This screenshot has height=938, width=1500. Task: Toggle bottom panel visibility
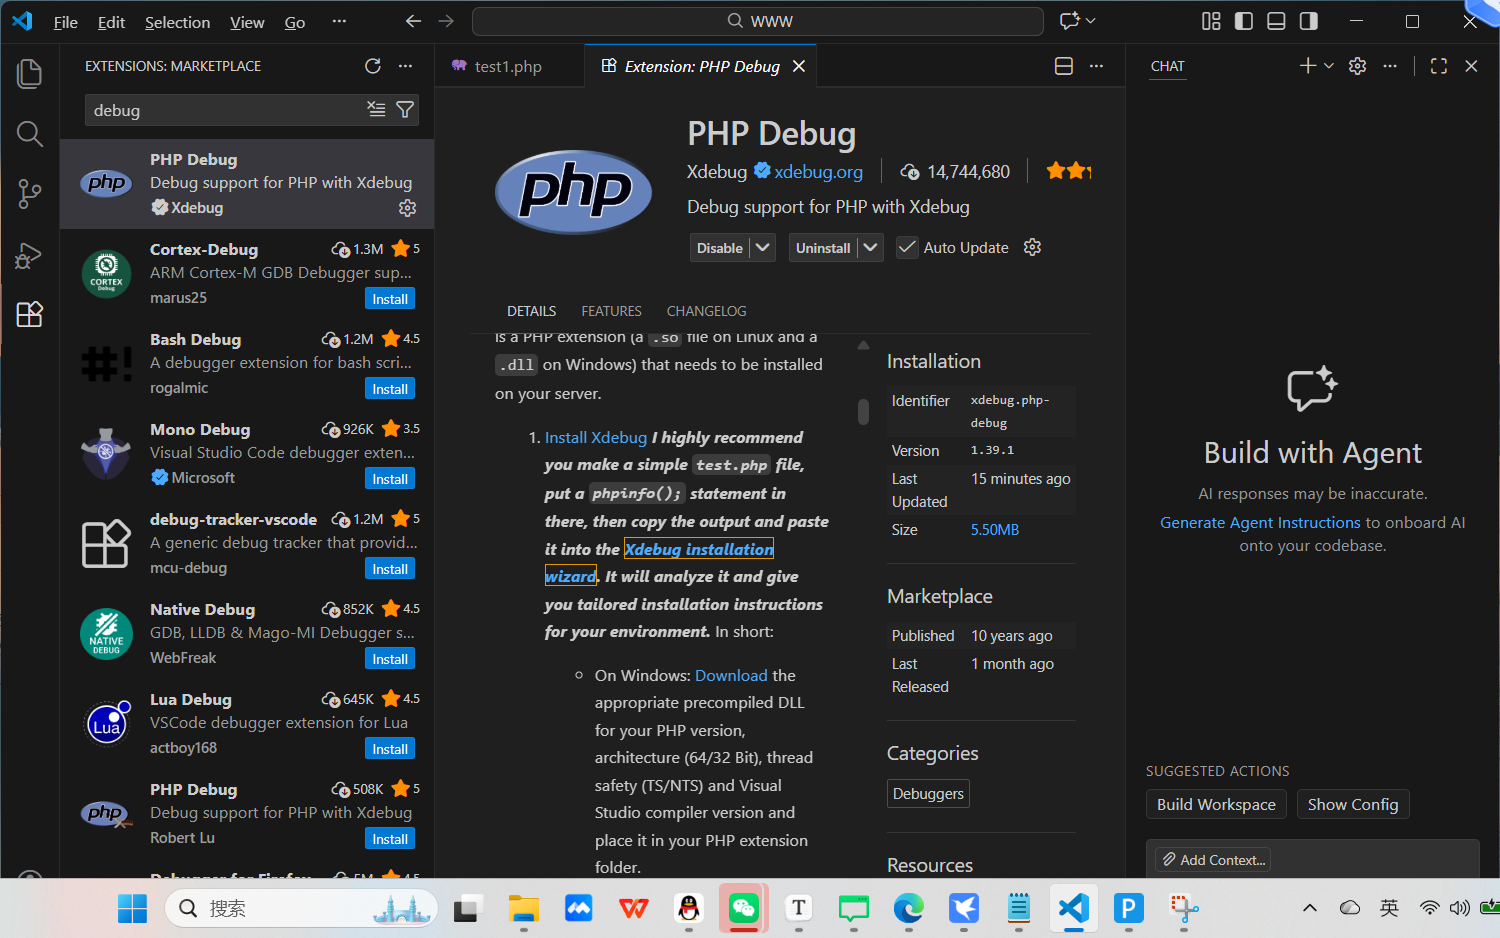(x=1276, y=21)
